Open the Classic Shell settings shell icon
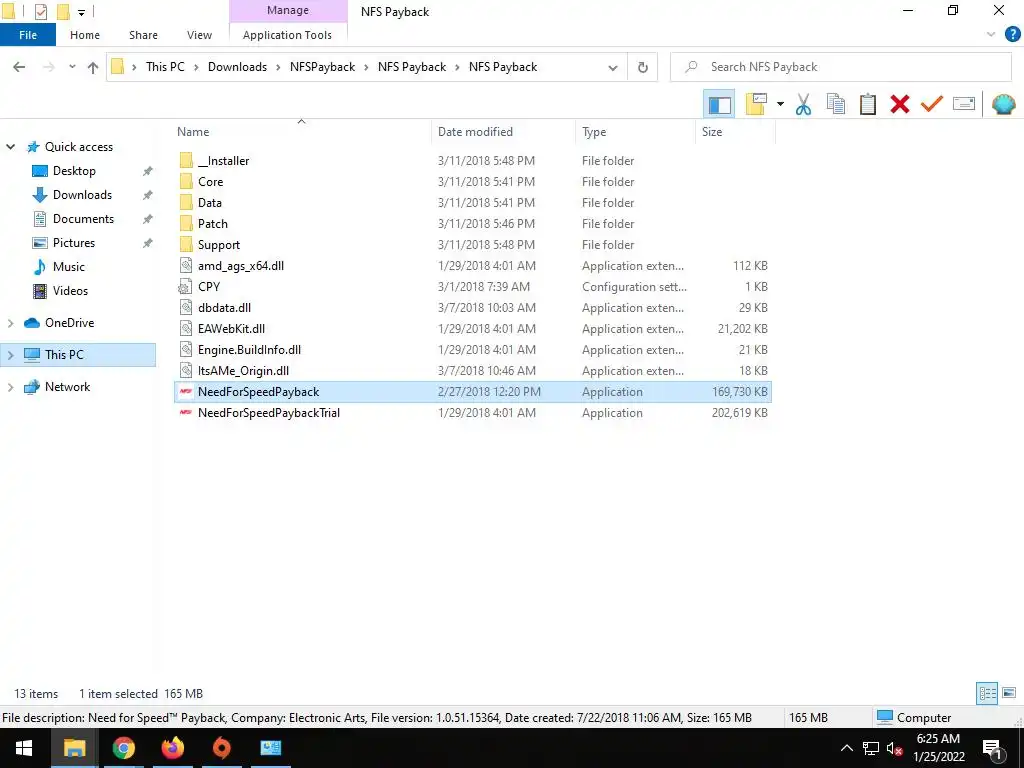The image size is (1024, 768). 1003,104
